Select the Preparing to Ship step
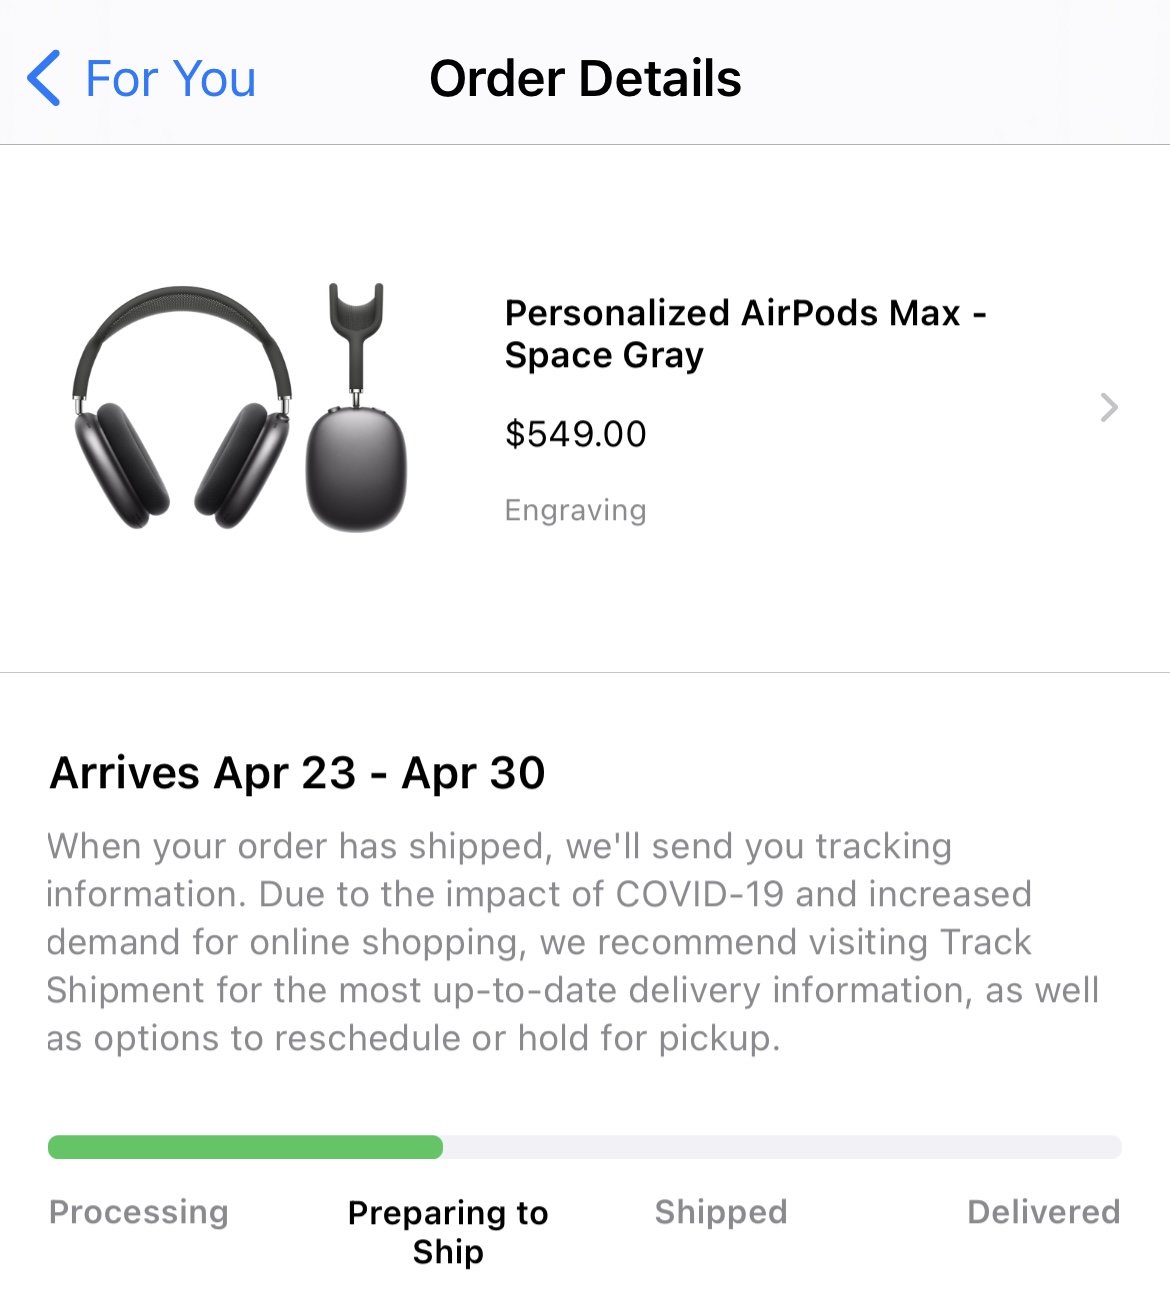 tap(448, 1232)
